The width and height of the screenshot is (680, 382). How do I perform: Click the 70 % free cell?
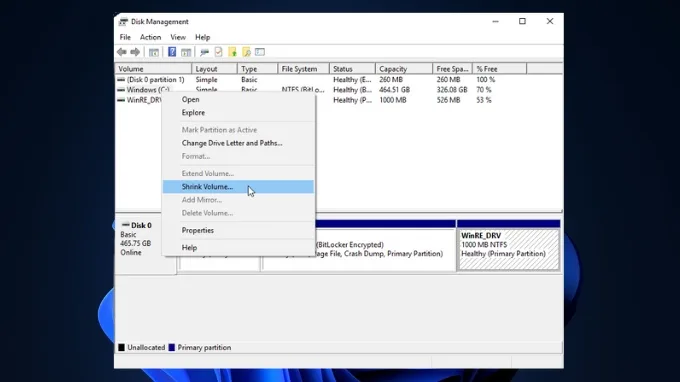click(484, 90)
